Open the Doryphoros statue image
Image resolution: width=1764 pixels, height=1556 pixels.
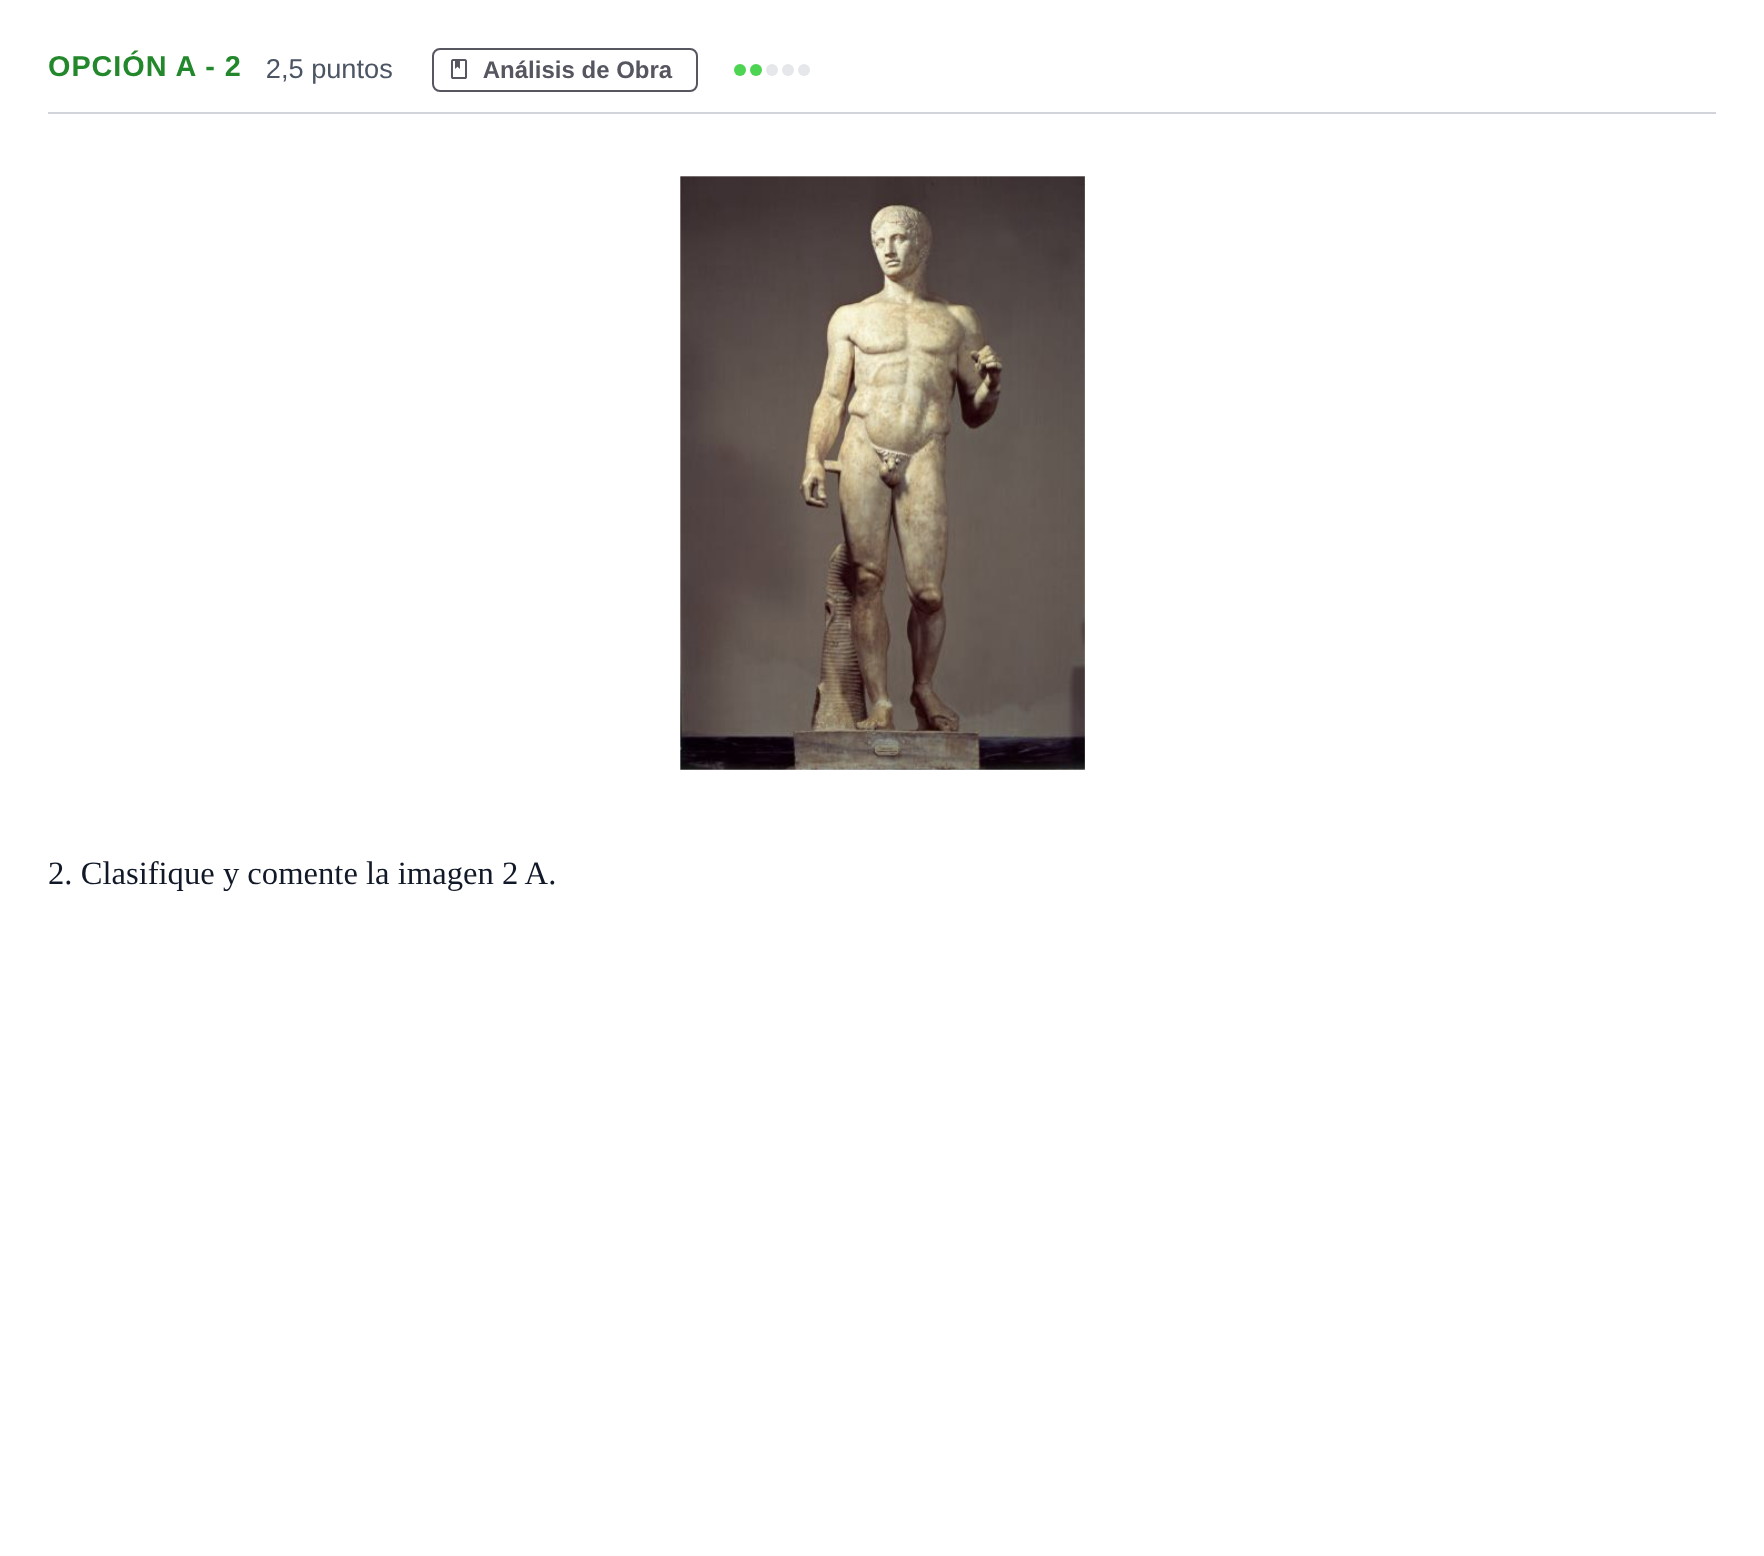882,473
